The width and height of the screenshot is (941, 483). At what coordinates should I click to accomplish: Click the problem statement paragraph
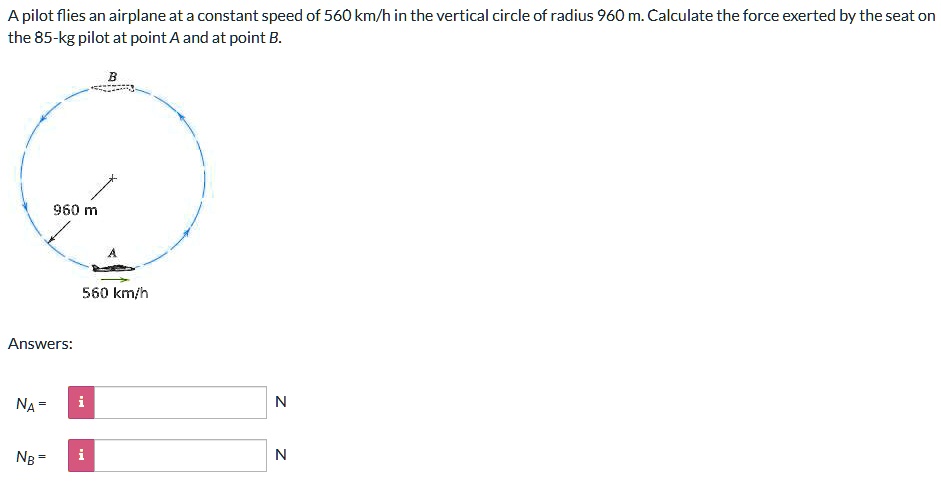pos(470,28)
